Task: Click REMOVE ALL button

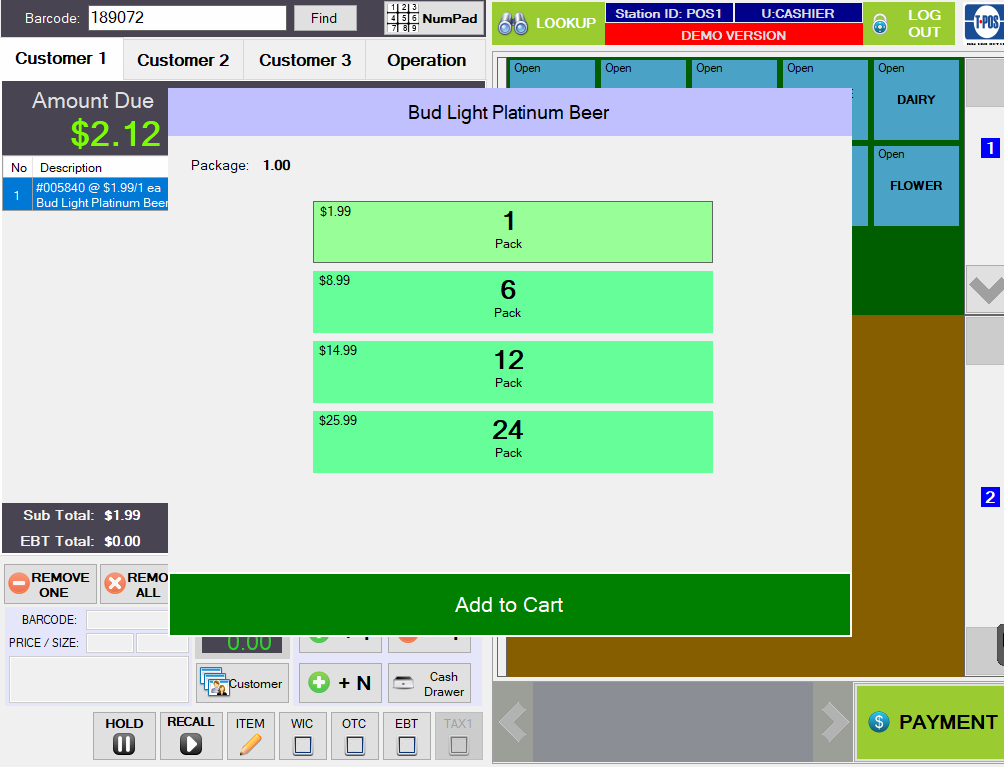Action: point(134,584)
